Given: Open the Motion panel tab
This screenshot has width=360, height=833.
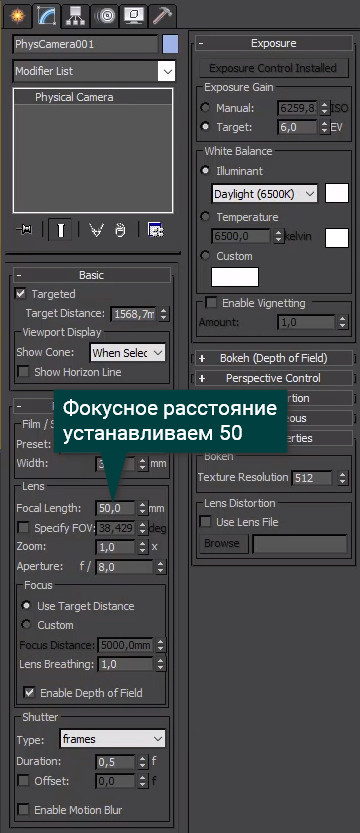Looking at the screenshot, I should [104, 15].
